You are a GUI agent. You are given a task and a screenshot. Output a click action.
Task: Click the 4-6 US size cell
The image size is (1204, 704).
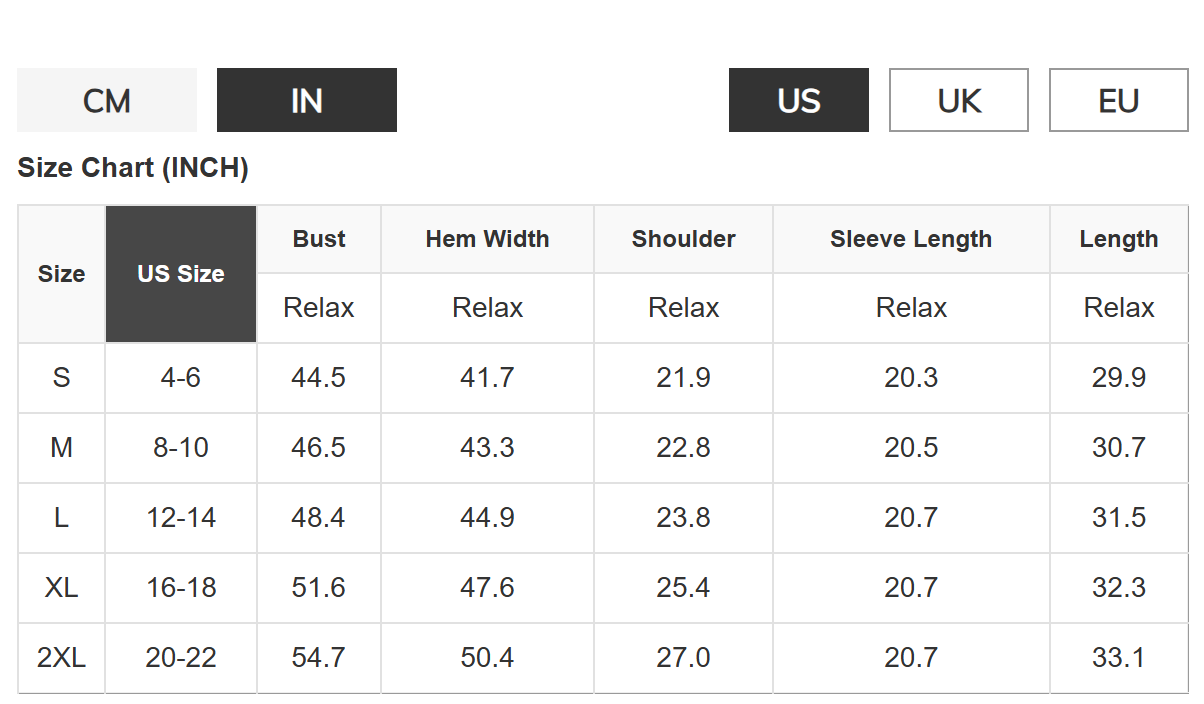(181, 378)
